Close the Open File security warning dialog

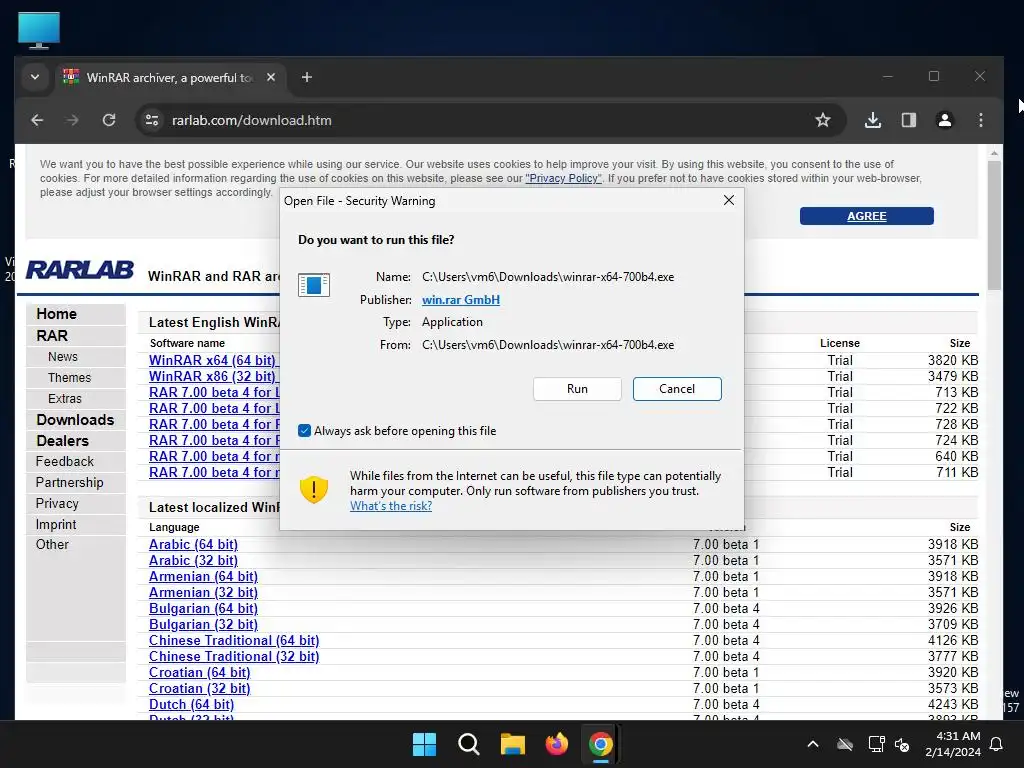[729, 200]
